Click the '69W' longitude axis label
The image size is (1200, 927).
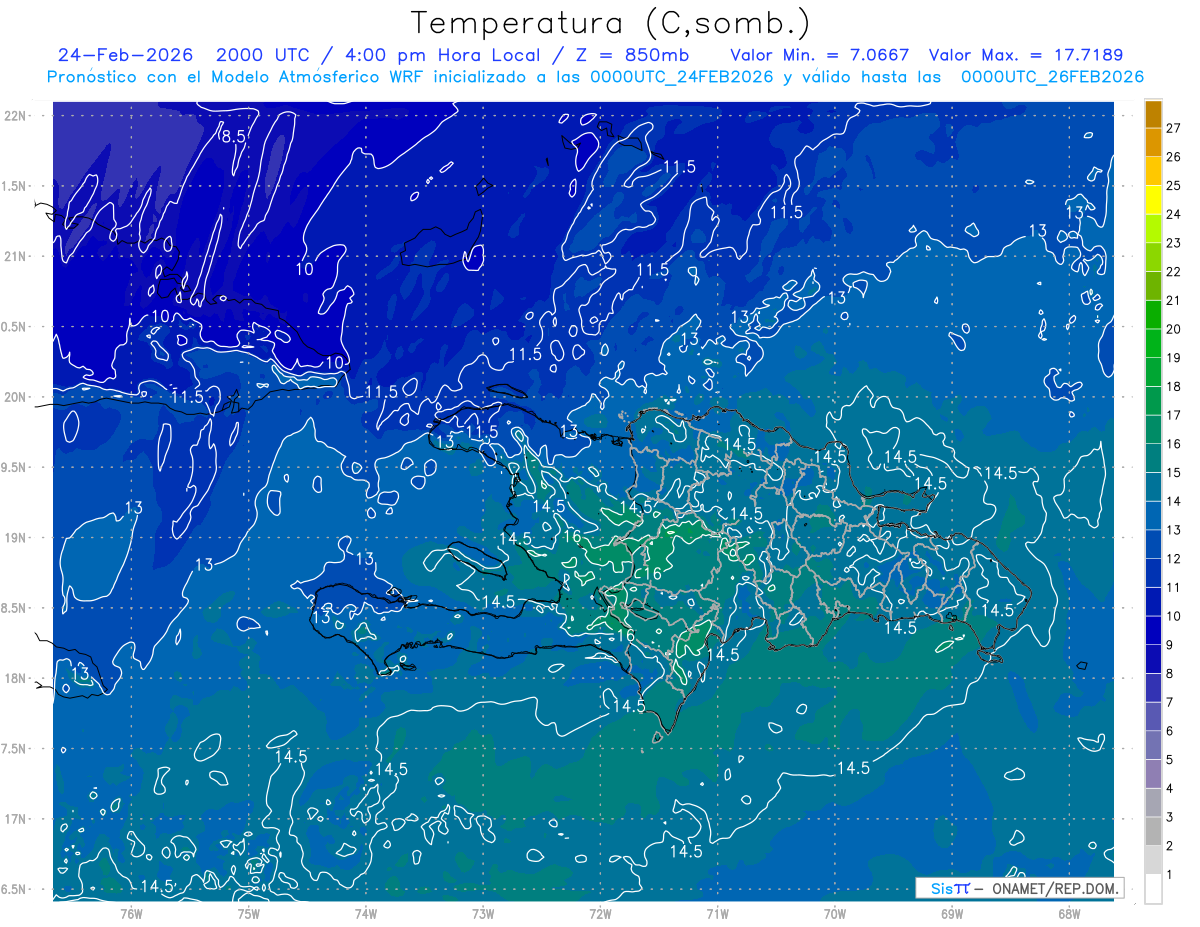click(951, 913)
